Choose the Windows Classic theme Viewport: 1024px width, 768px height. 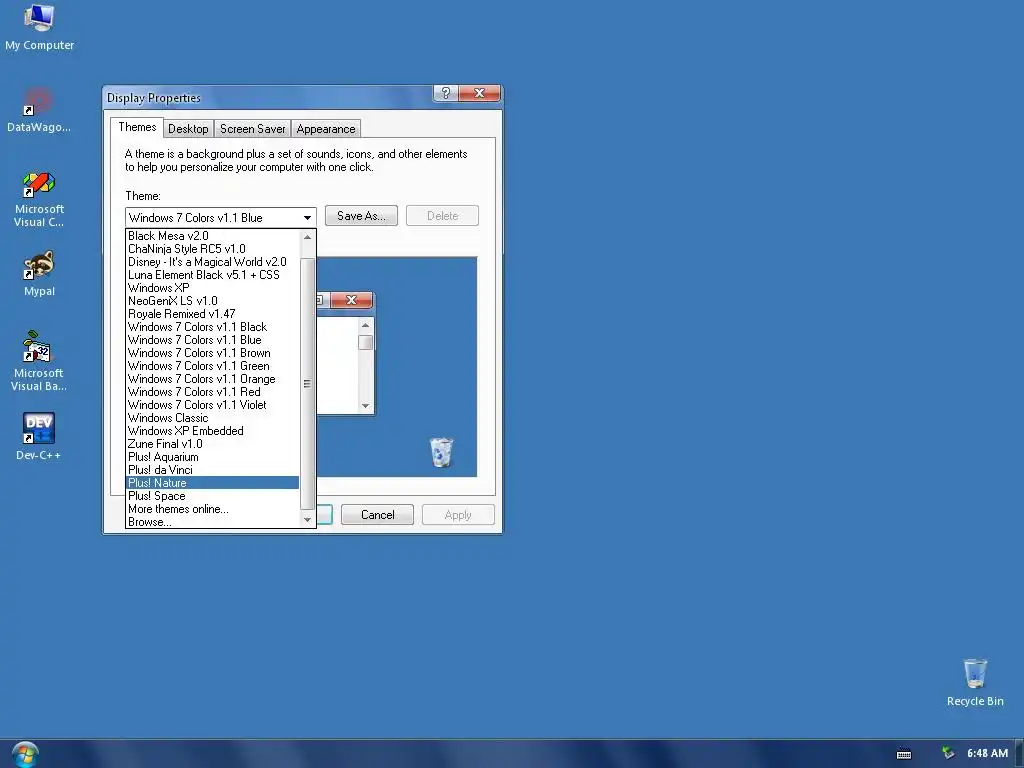click(x=212, y=418)
